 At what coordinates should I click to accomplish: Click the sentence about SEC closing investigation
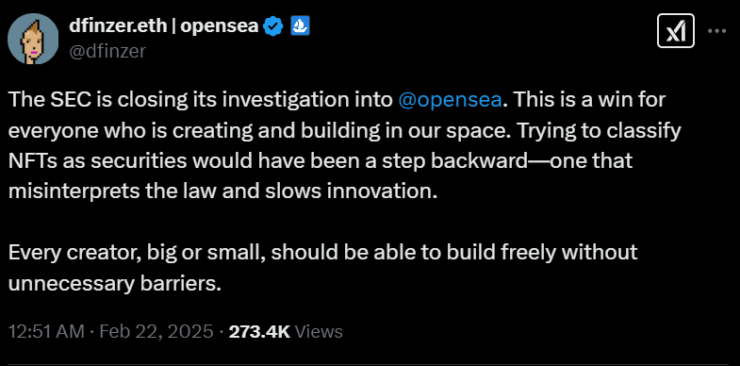(257, 101)
